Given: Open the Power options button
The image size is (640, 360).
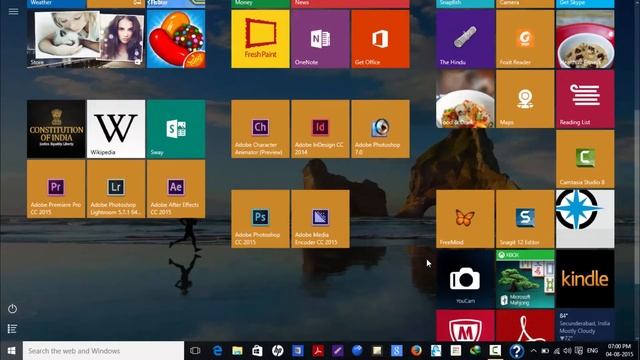Looking at the screenshot, I should tap(12, 309).
